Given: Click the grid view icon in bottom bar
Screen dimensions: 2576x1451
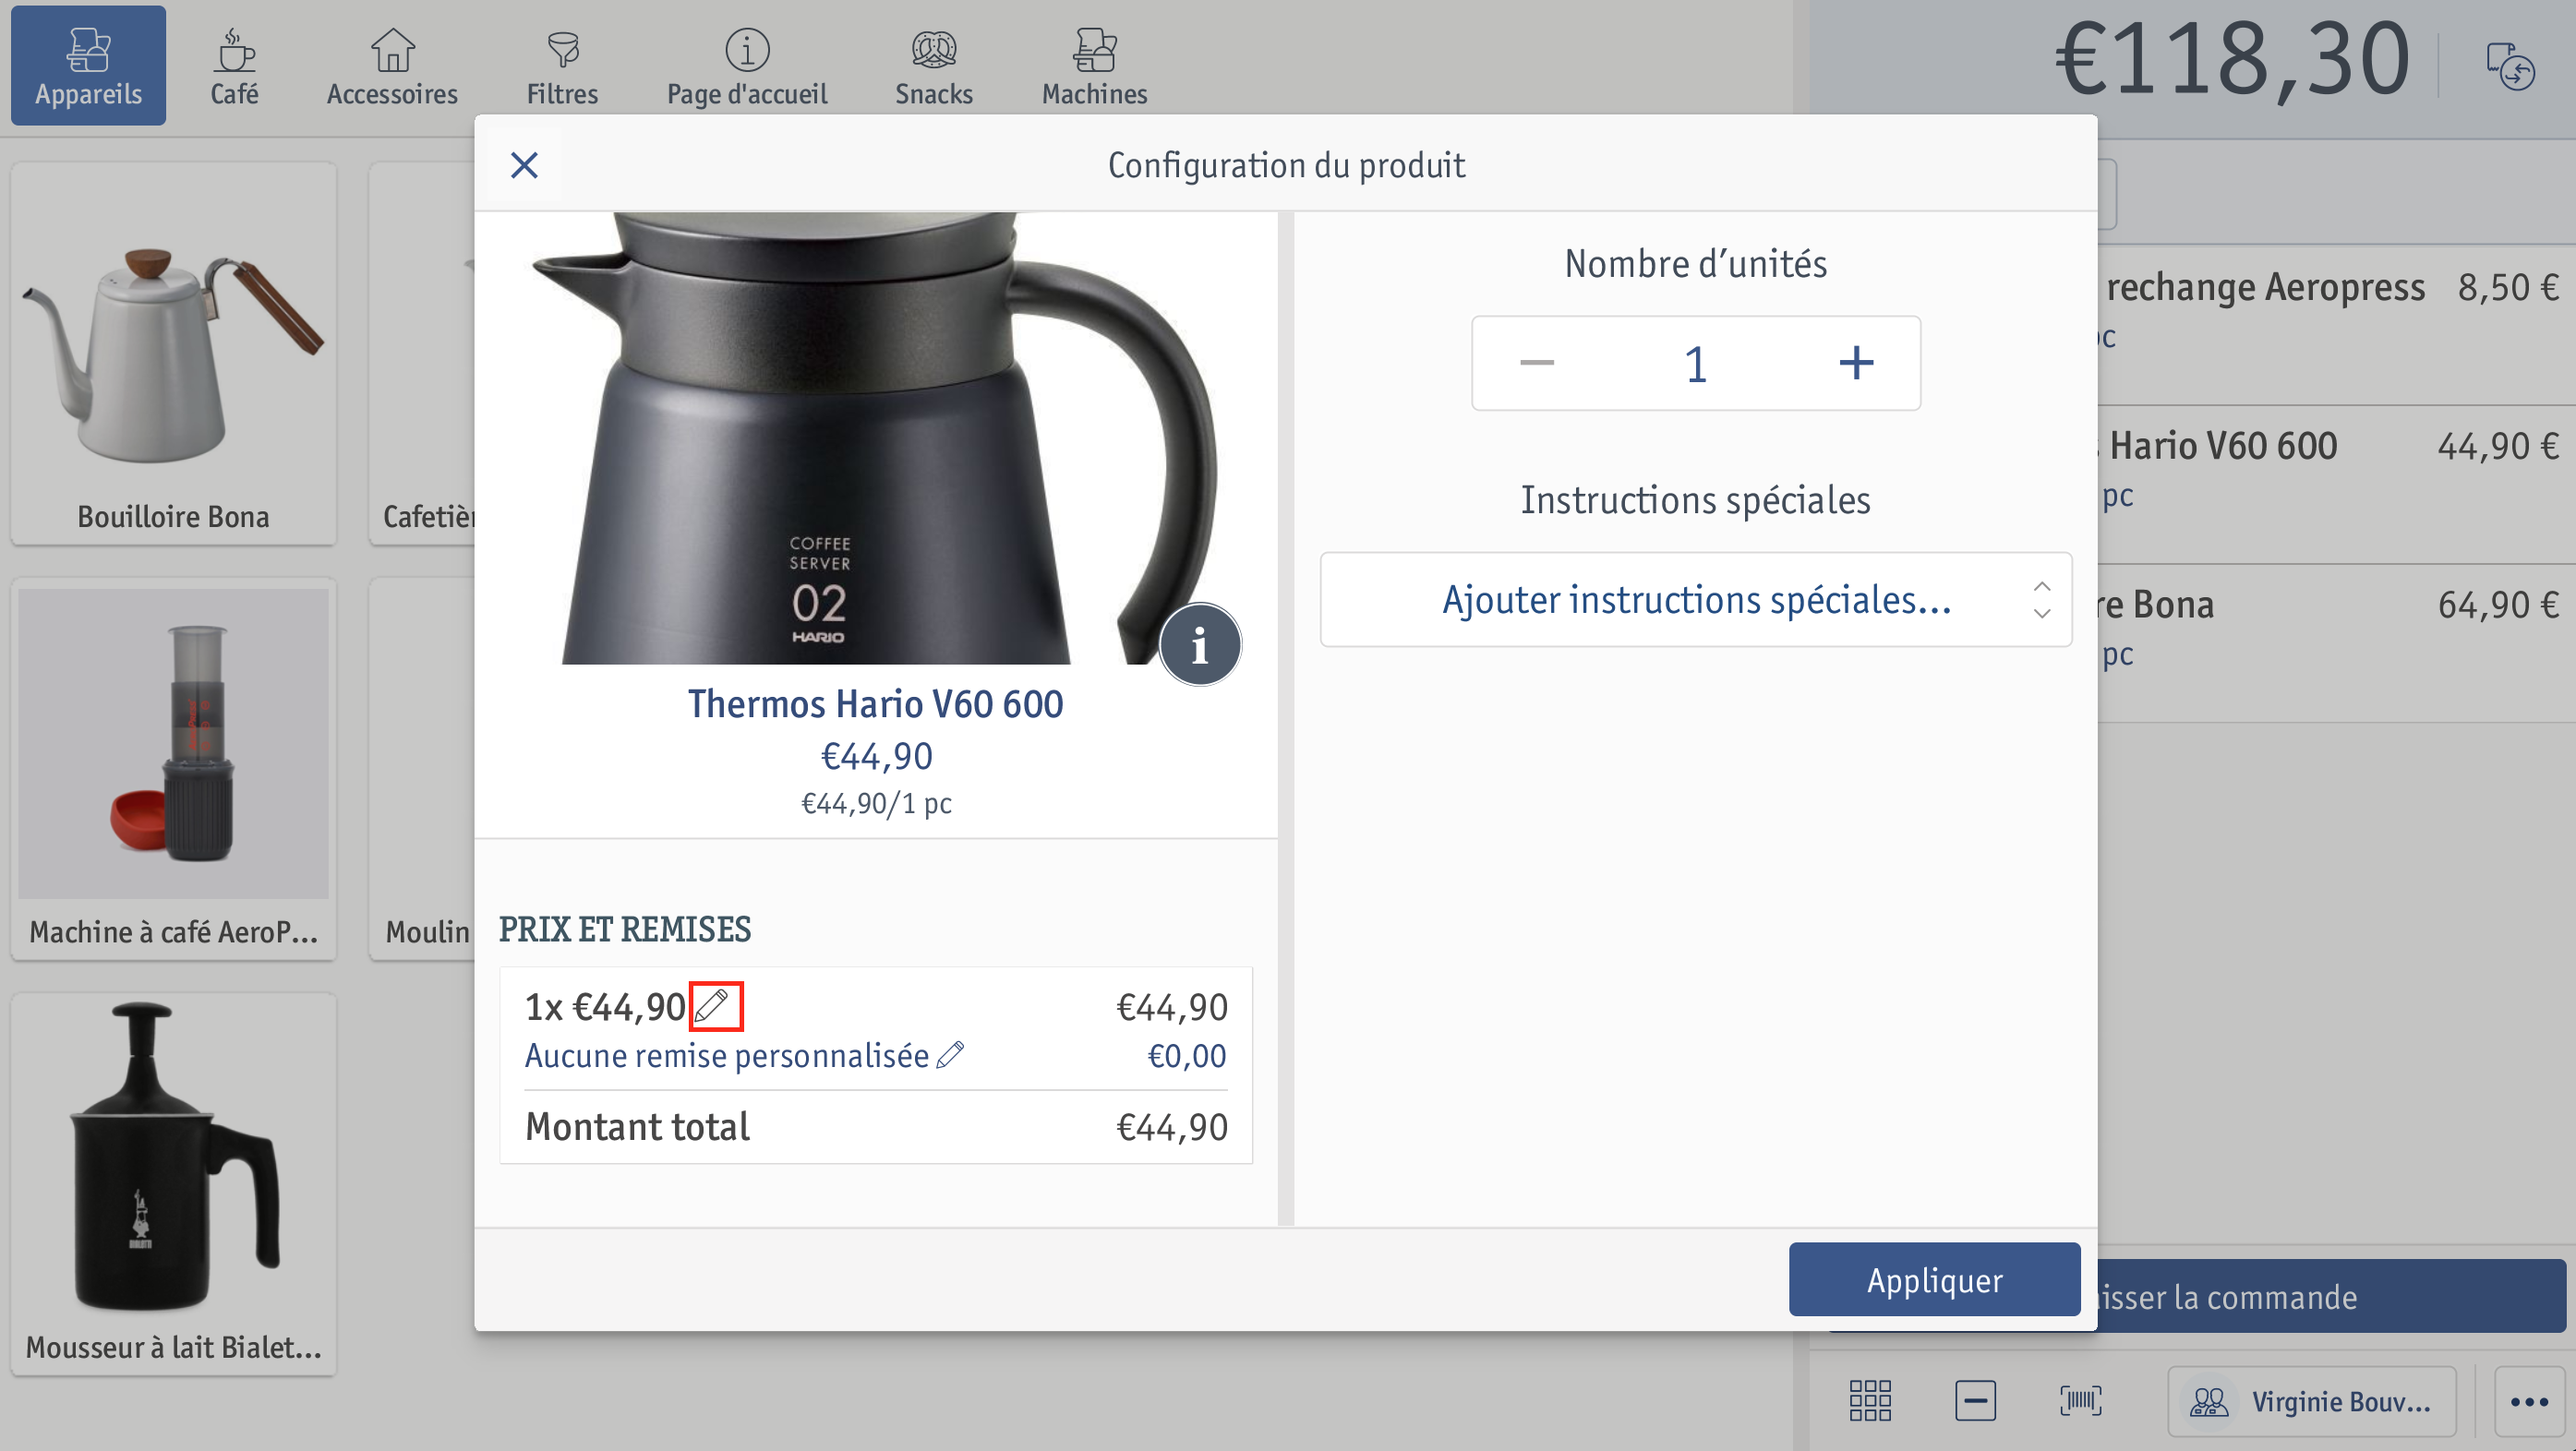Looking at the screenshot, I should coord(1870,1401).
